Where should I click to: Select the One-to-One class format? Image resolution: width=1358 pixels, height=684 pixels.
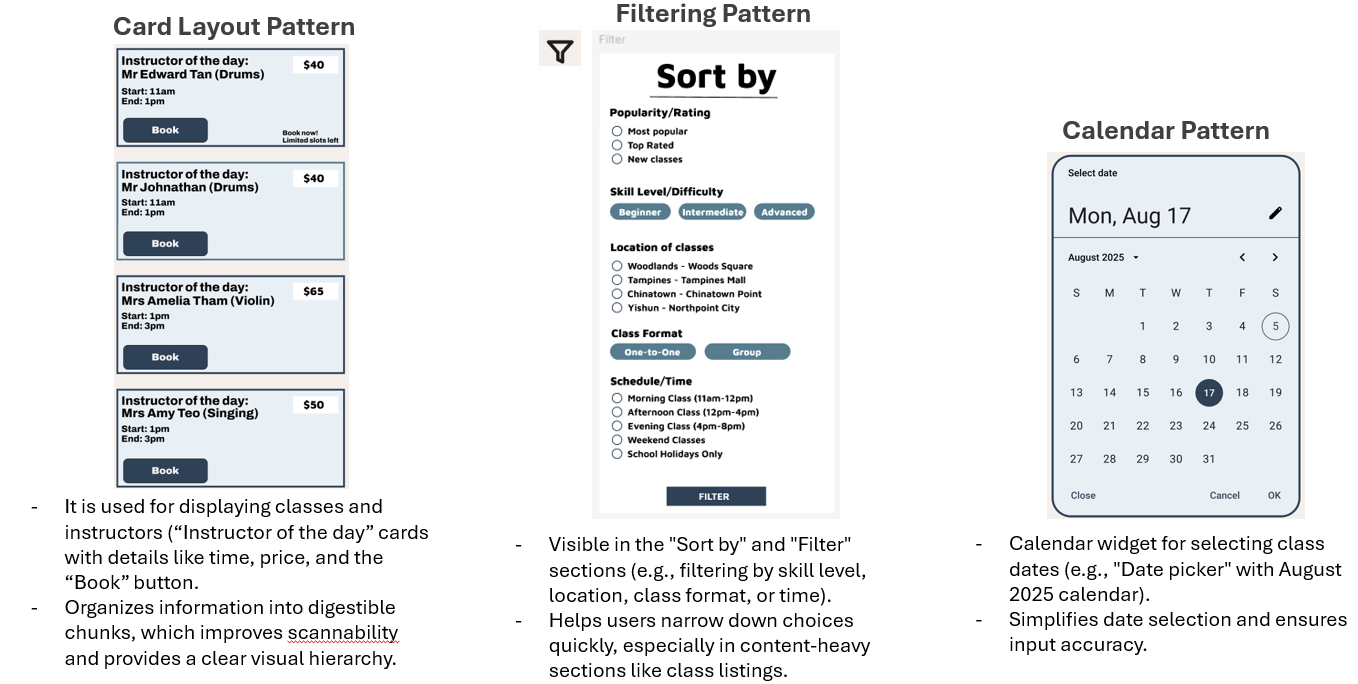tap(652, 352)
